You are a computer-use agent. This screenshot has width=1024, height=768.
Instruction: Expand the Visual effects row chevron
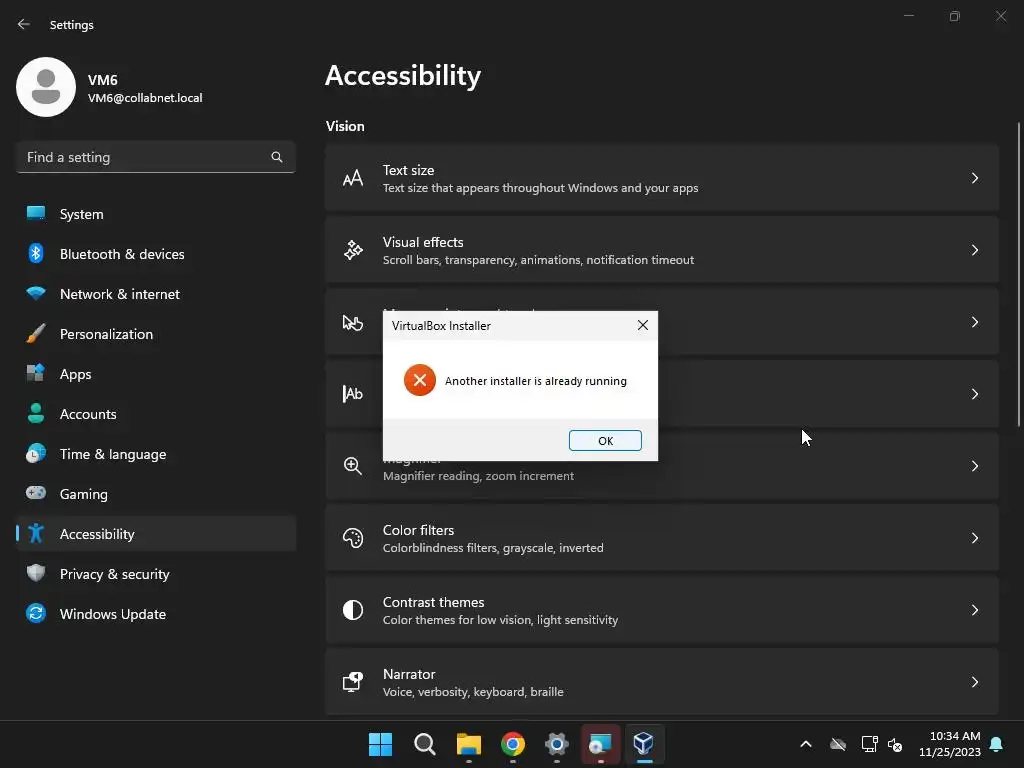coord(974,250)
